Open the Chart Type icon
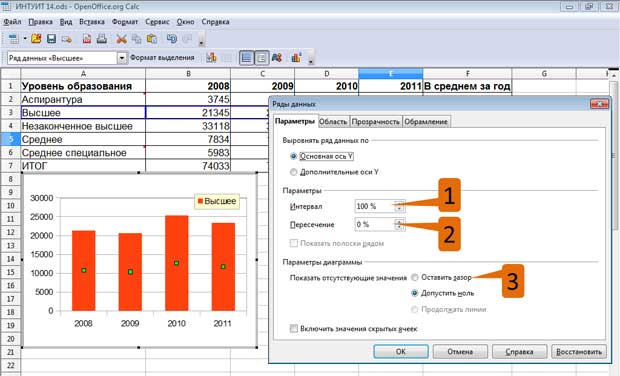620x376 pixels. click(211, 58)
